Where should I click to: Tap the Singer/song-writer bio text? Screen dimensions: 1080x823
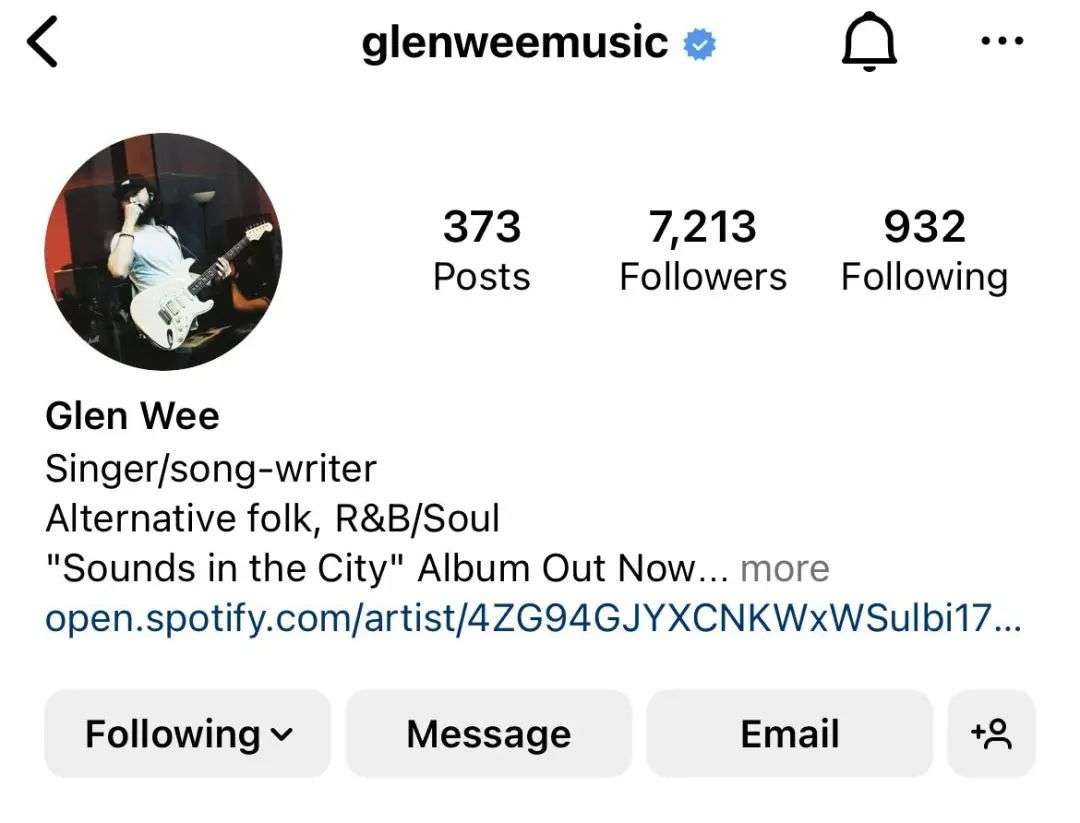(x=211, y=469)
